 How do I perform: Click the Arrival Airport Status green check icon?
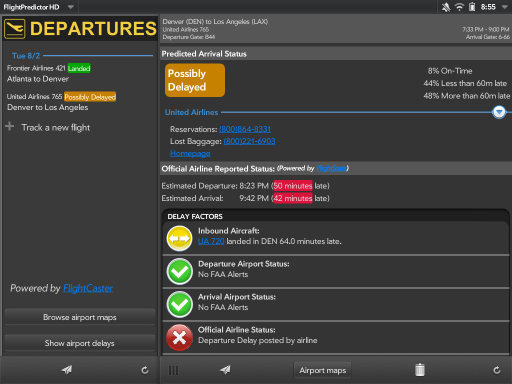point(179,304)
